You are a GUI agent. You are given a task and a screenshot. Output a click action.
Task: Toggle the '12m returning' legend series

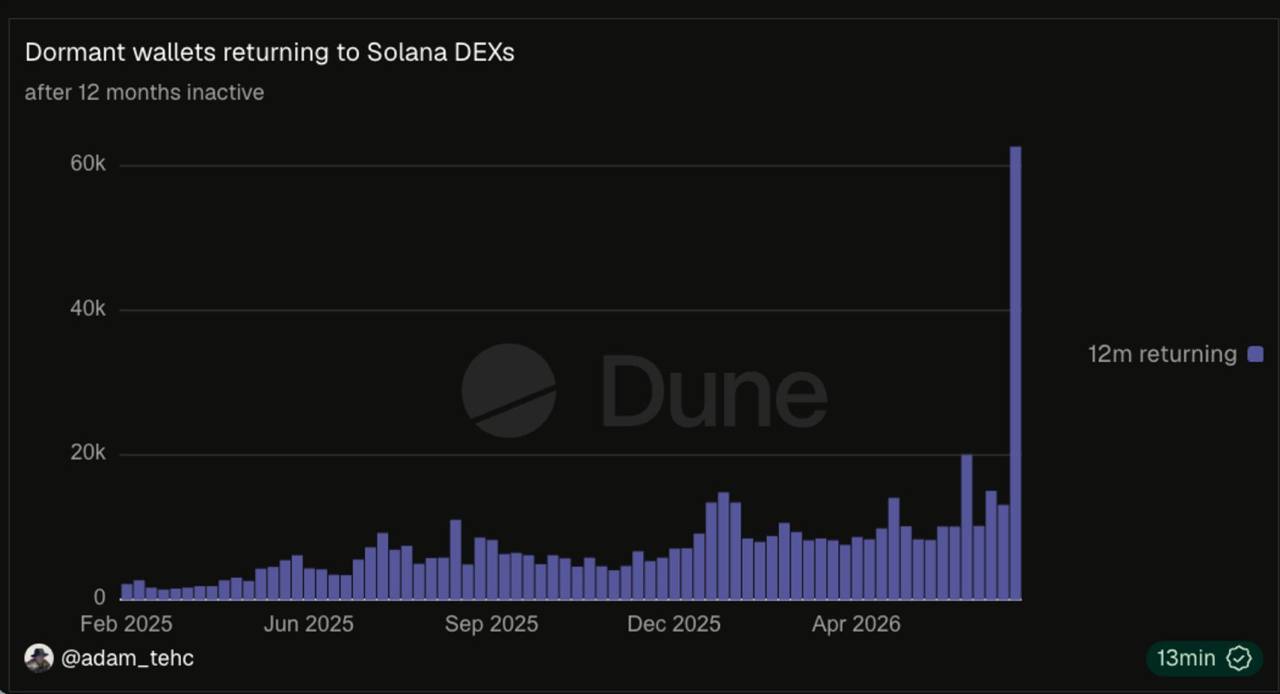[1175, 354]
